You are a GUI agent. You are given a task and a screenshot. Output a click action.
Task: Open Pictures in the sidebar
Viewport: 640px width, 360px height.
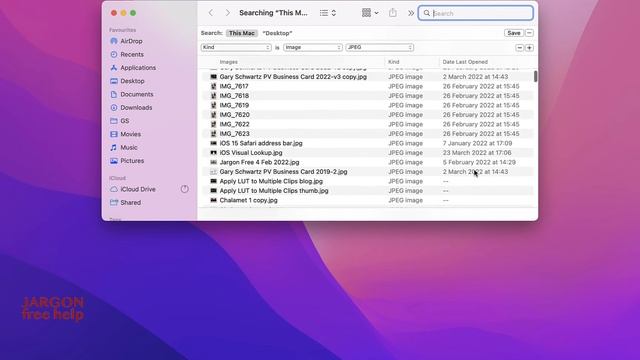127,161
